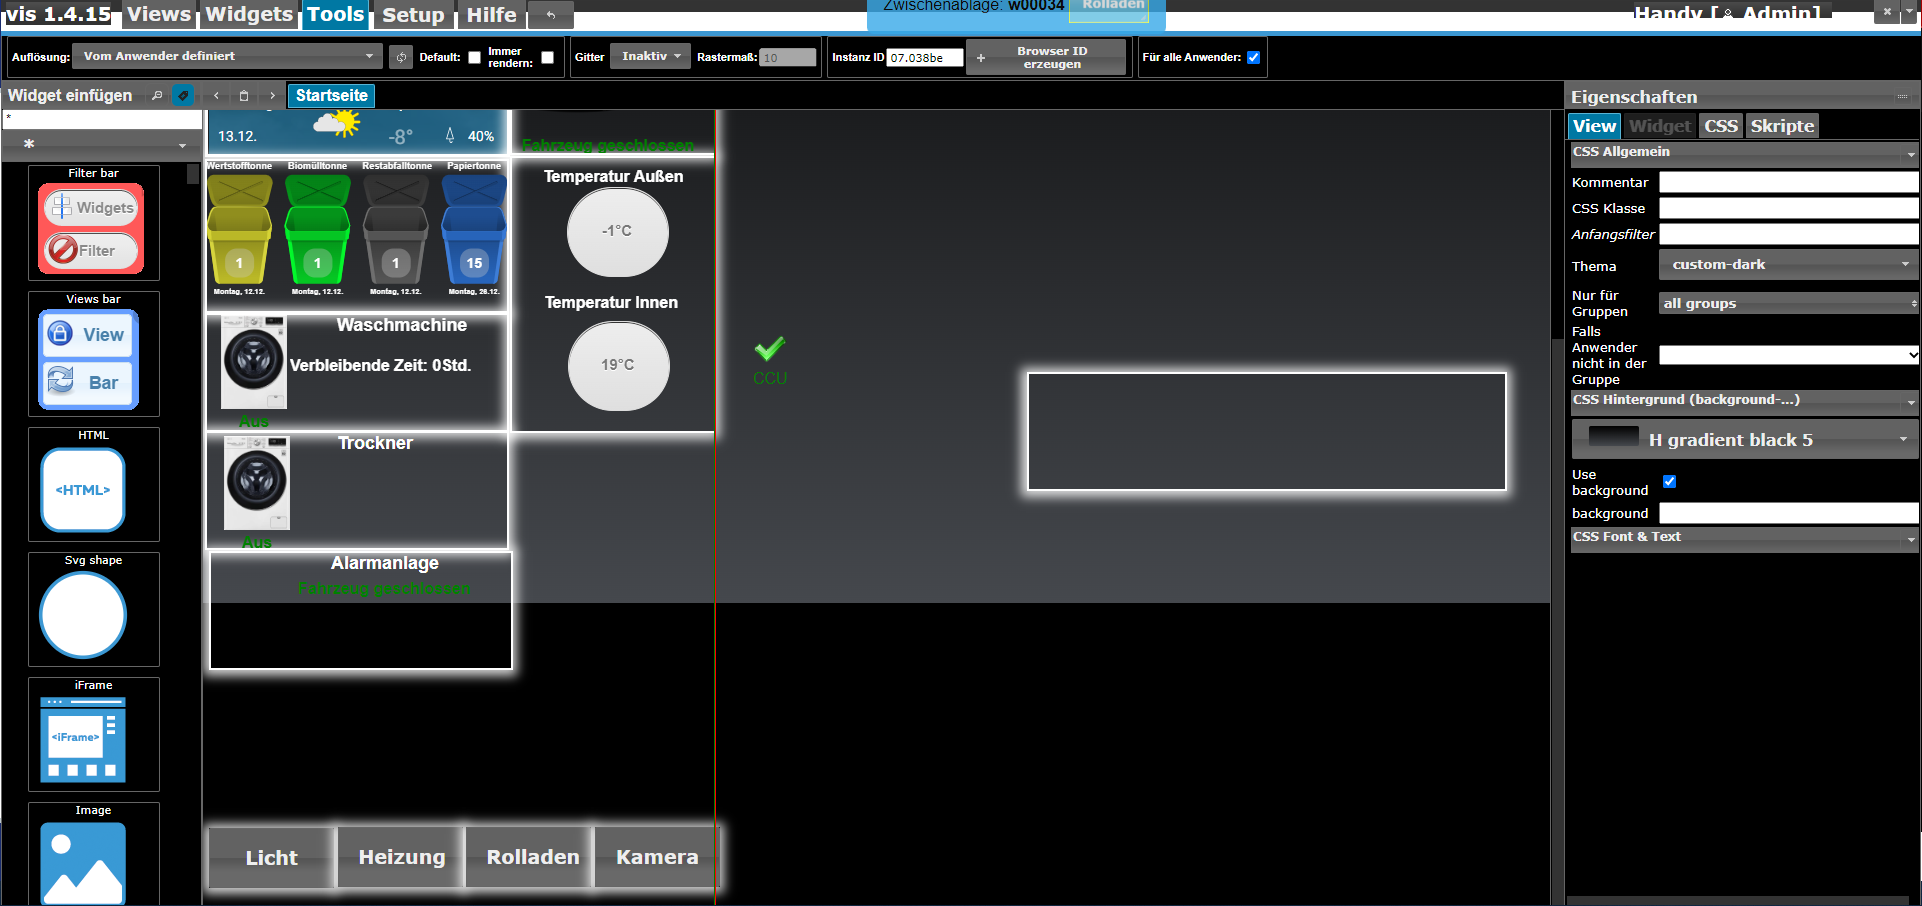This screenshot has height=906, width=1922.
Task: Toggle the blue tag icon beside Widget einfügen
Action: [182, 96]
